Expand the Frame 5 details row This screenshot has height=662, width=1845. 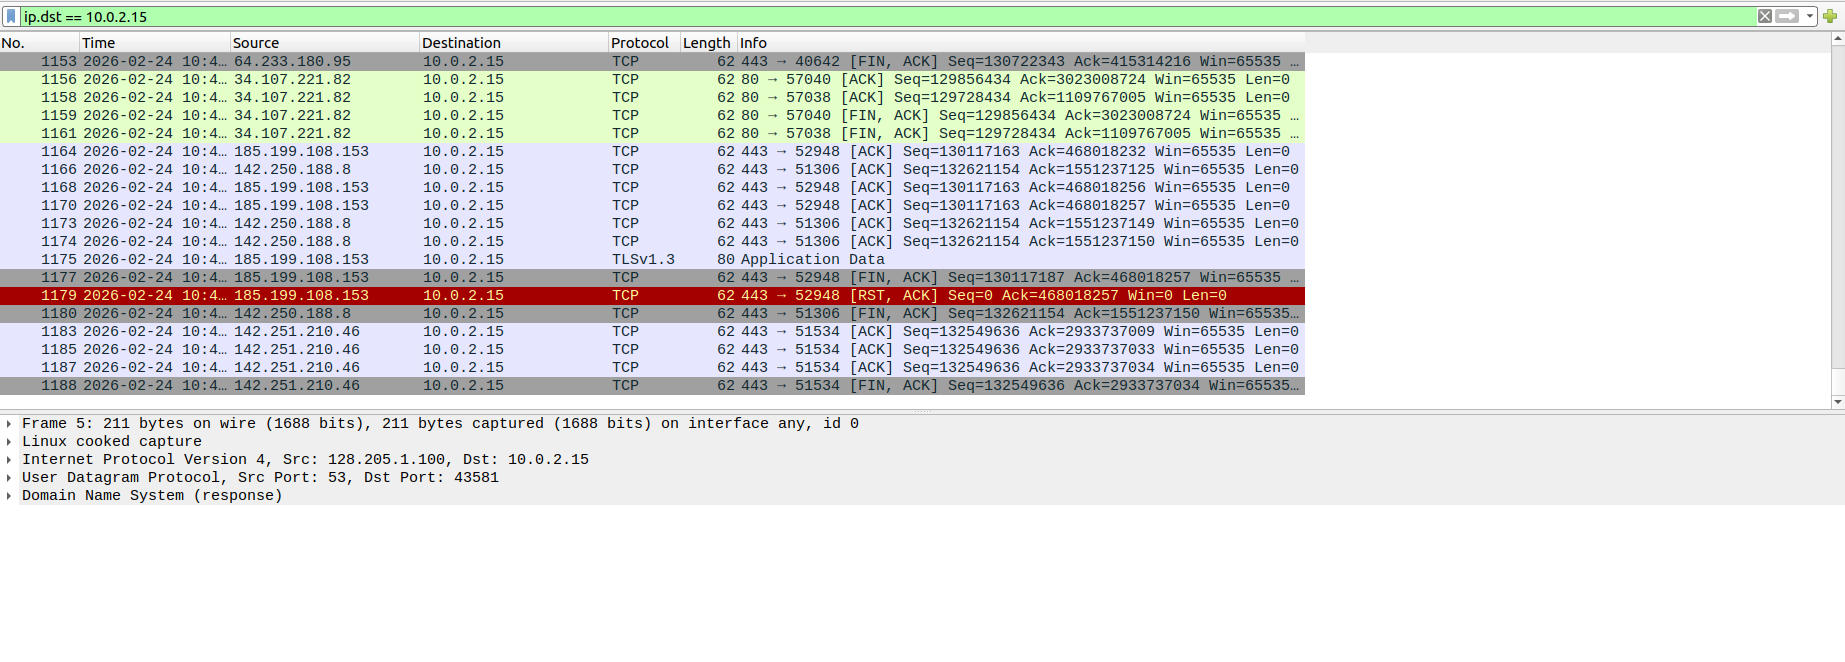(x=9, y=424)
